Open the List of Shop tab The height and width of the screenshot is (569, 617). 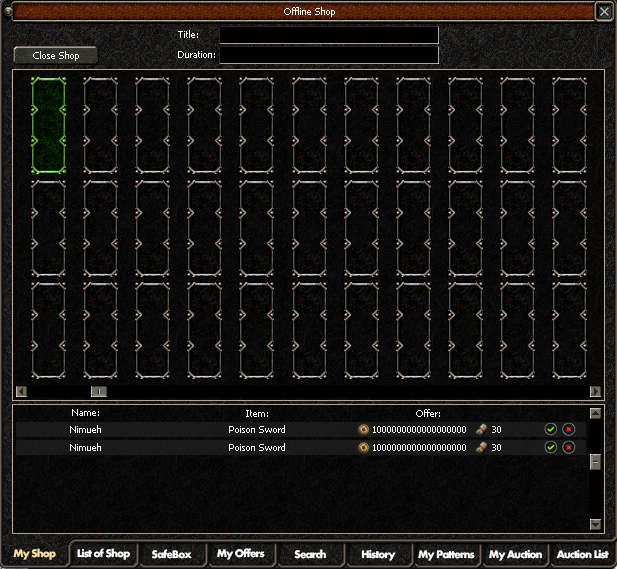[x=103, y=554]
